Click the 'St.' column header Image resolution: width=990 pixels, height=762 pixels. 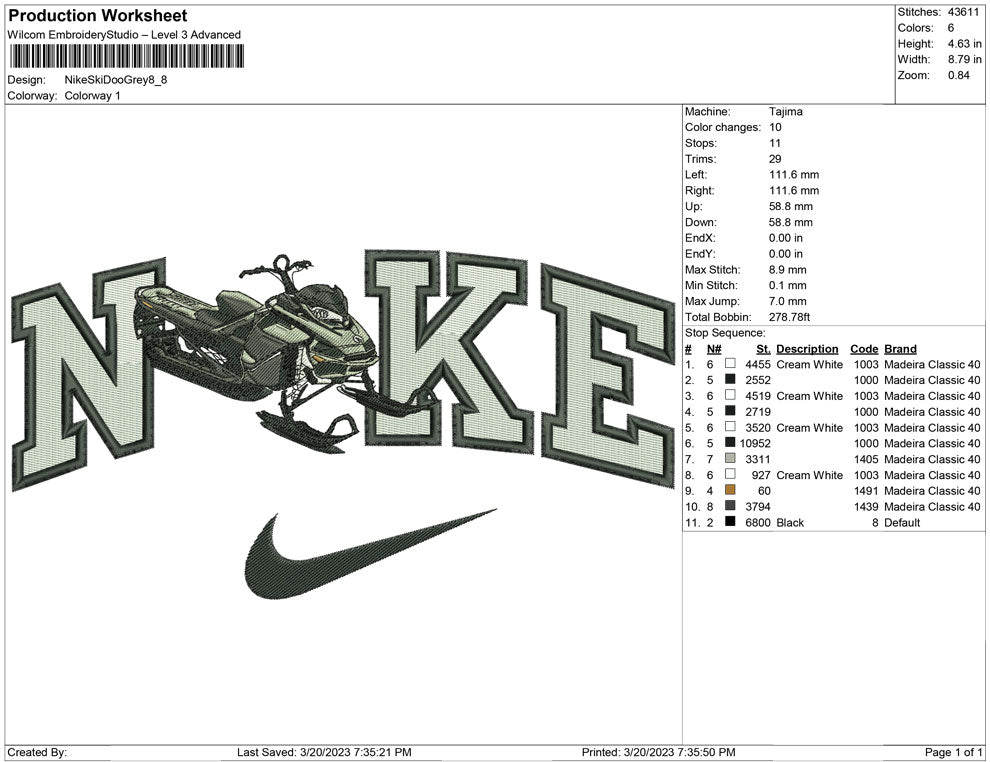763,348
